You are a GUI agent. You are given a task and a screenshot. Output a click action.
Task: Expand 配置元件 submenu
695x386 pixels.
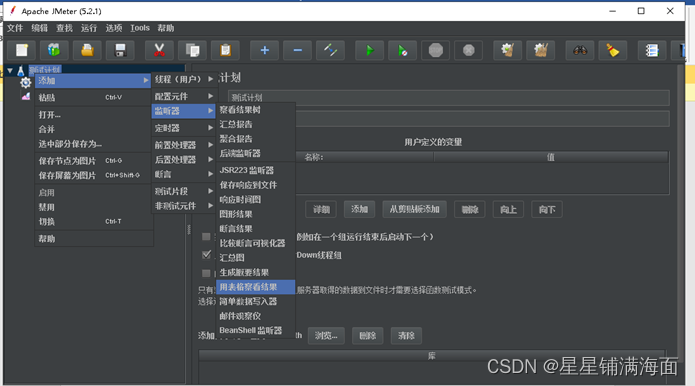pos(184,96)
